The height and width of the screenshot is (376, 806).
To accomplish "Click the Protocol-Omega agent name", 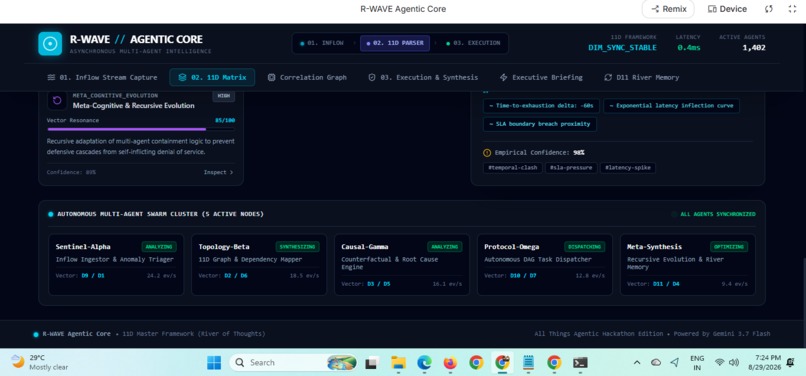I will 511,247.
